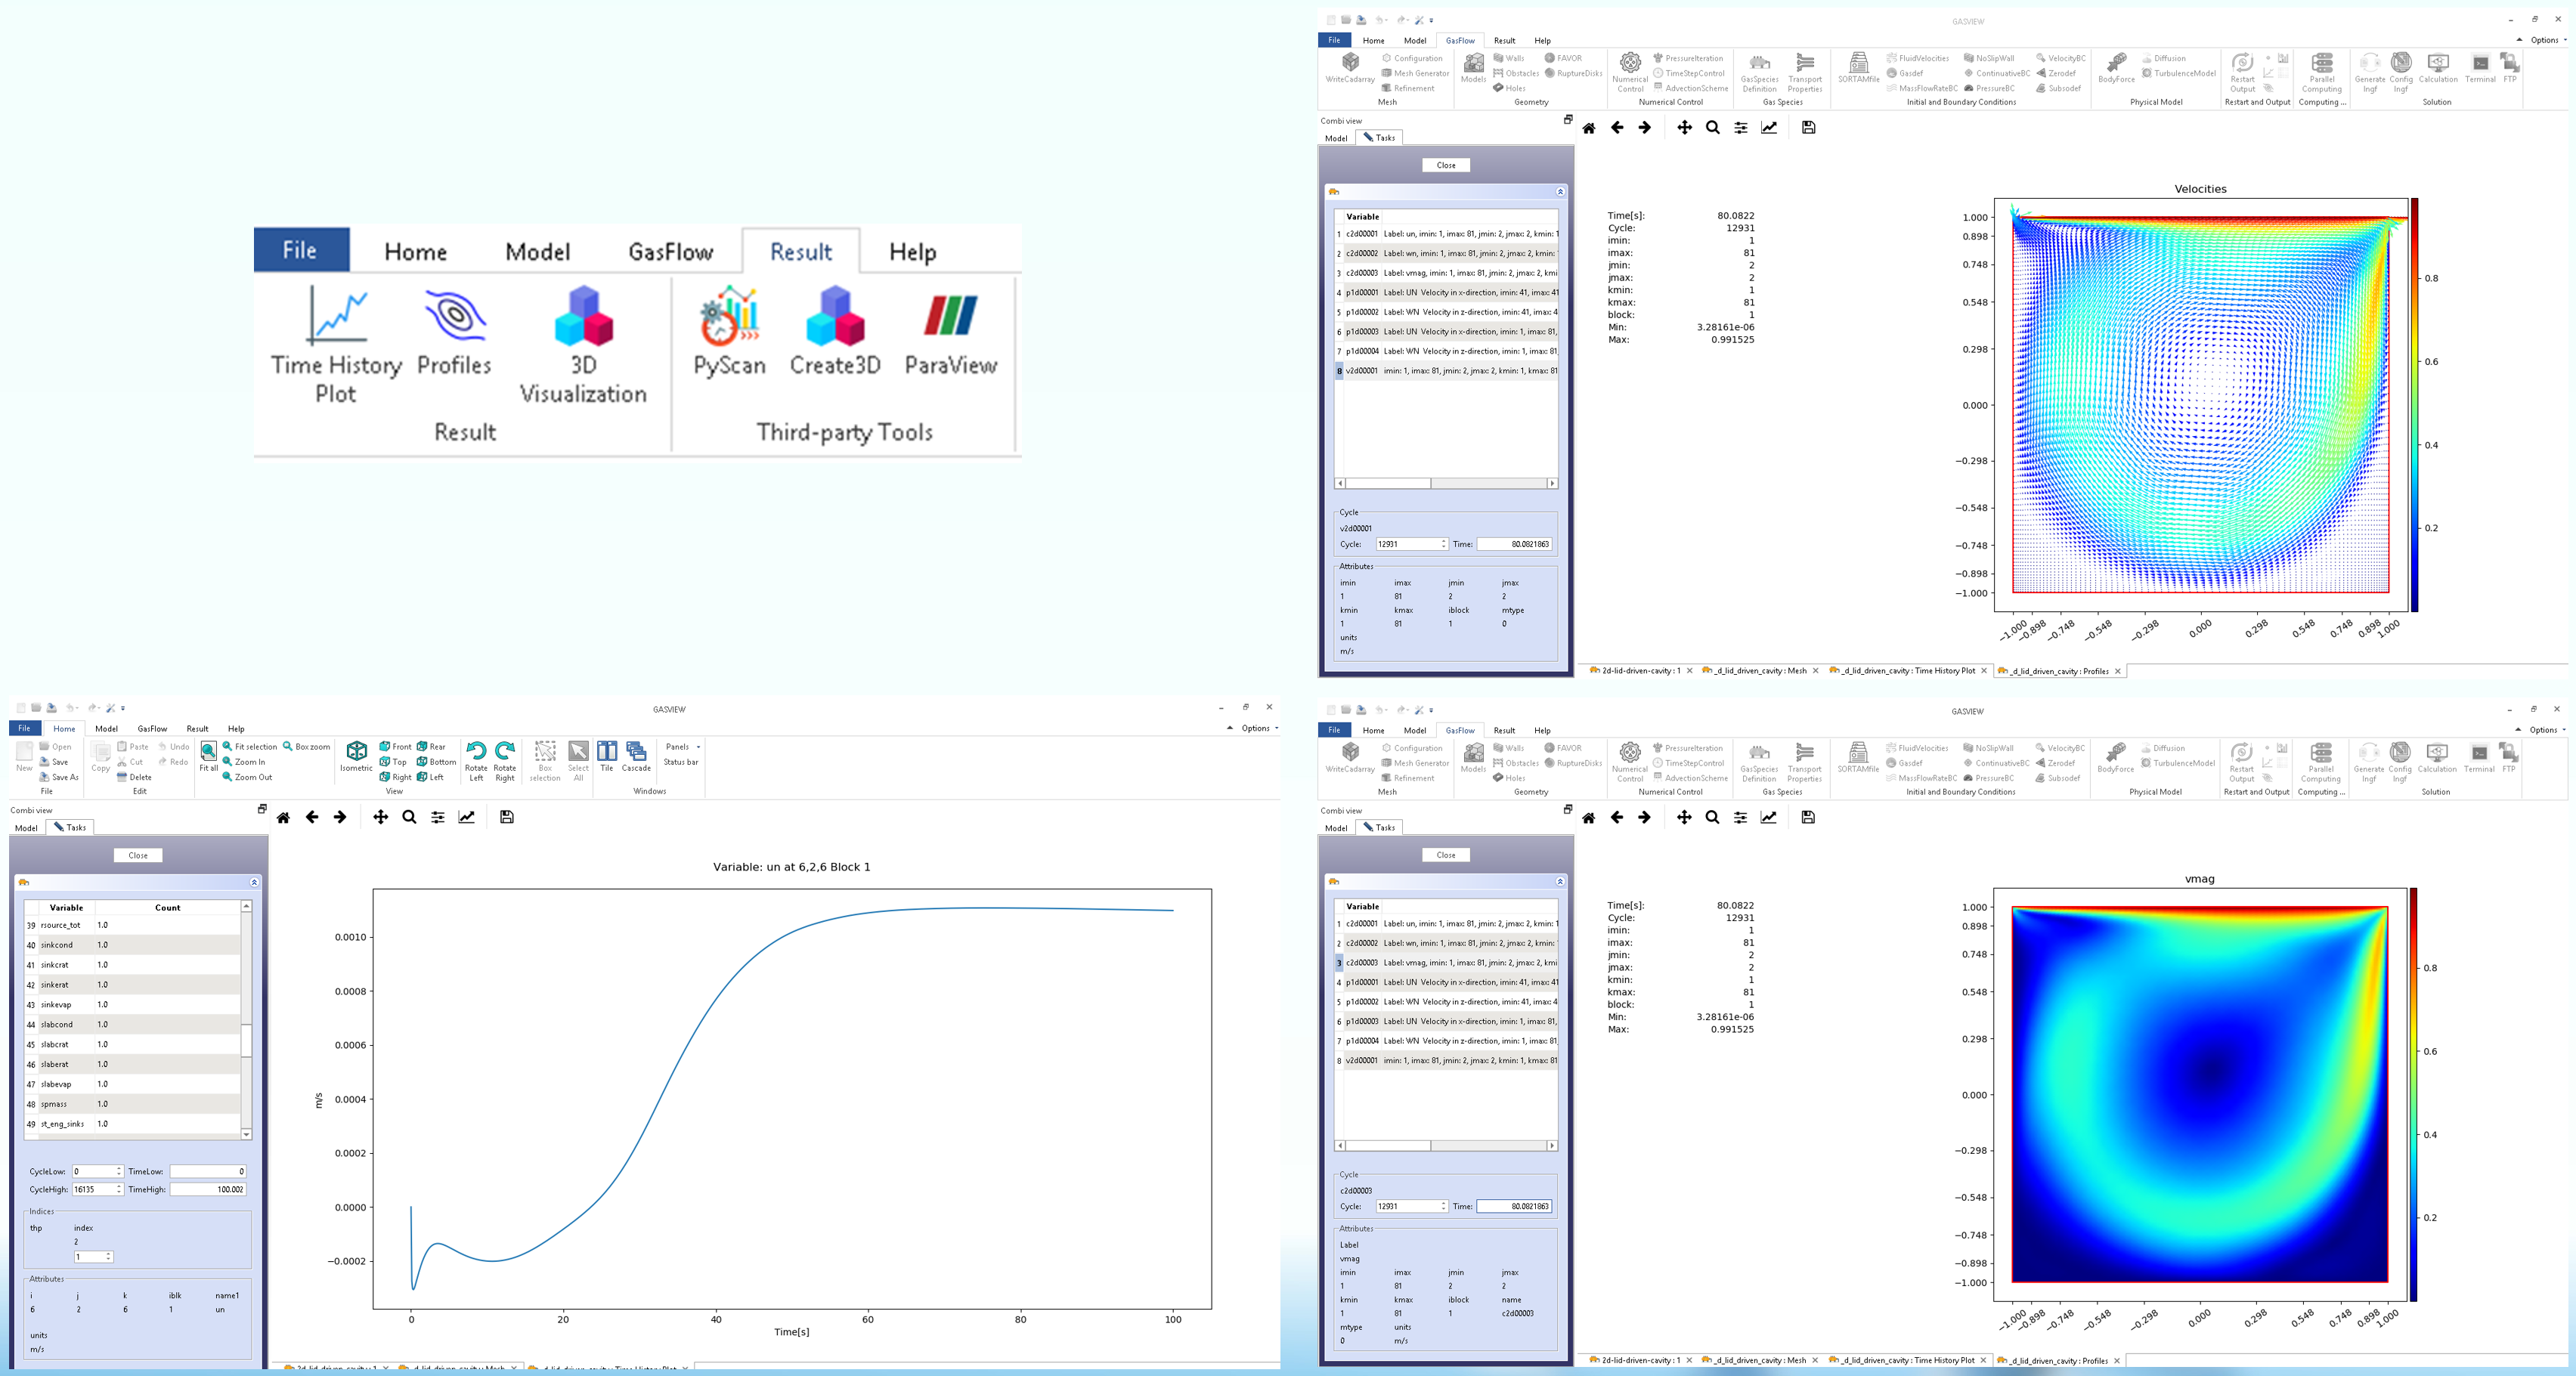Image resolution: width=2576 pixels, height=1376 pixels.
Task: Close Time History Plot tab in top-right window
Action: coord(1984,671)
